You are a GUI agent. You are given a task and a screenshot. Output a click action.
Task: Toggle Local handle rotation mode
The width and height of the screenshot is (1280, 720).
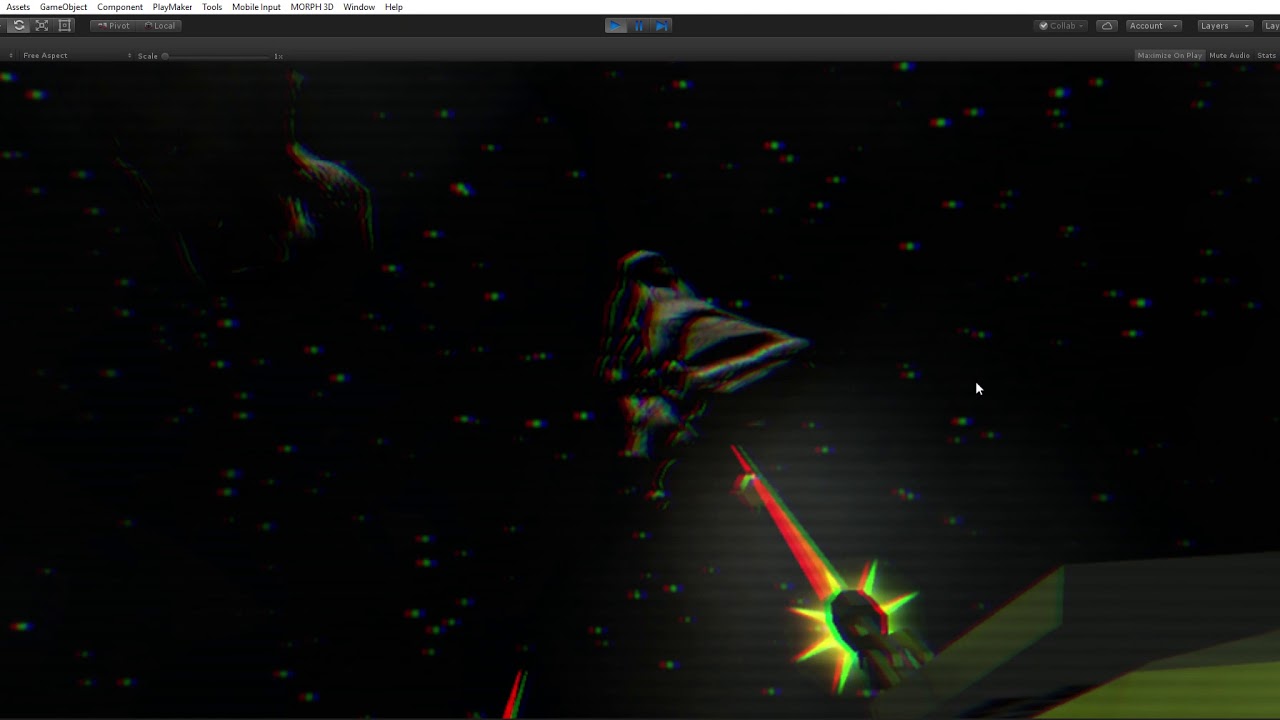tap(159, 26)
